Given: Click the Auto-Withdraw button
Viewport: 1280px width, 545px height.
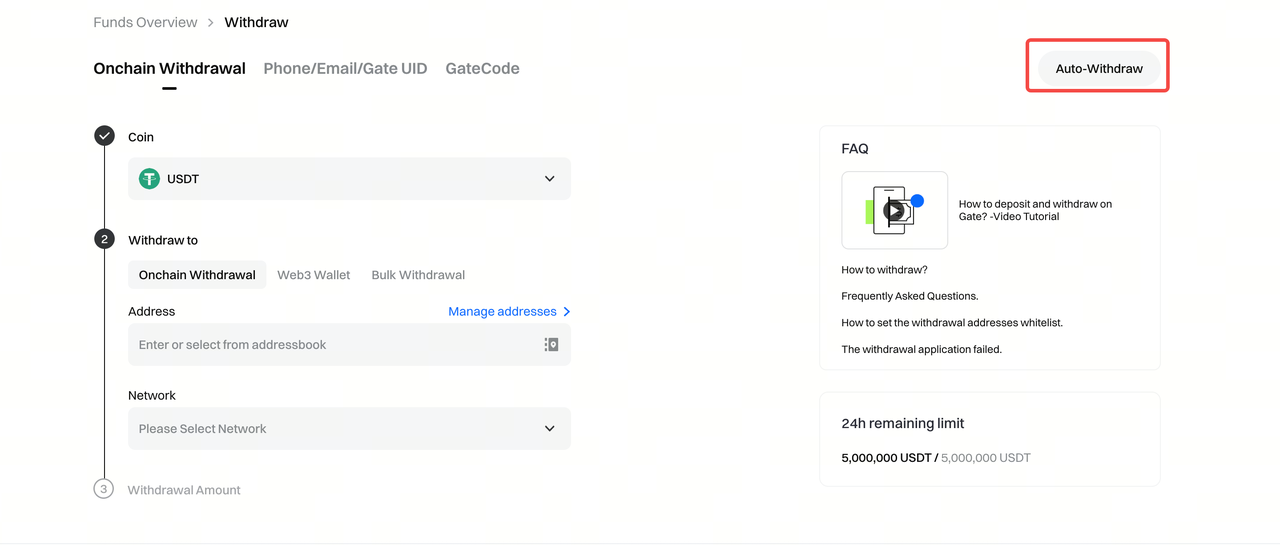Looking at the screenshot, I should [x=1098, y=69].
